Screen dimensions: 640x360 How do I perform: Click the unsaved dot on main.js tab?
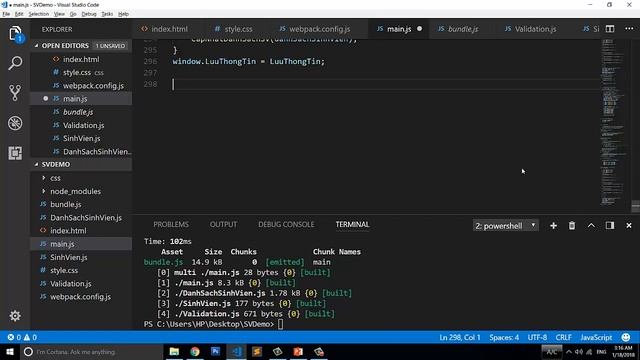point(419,29)
